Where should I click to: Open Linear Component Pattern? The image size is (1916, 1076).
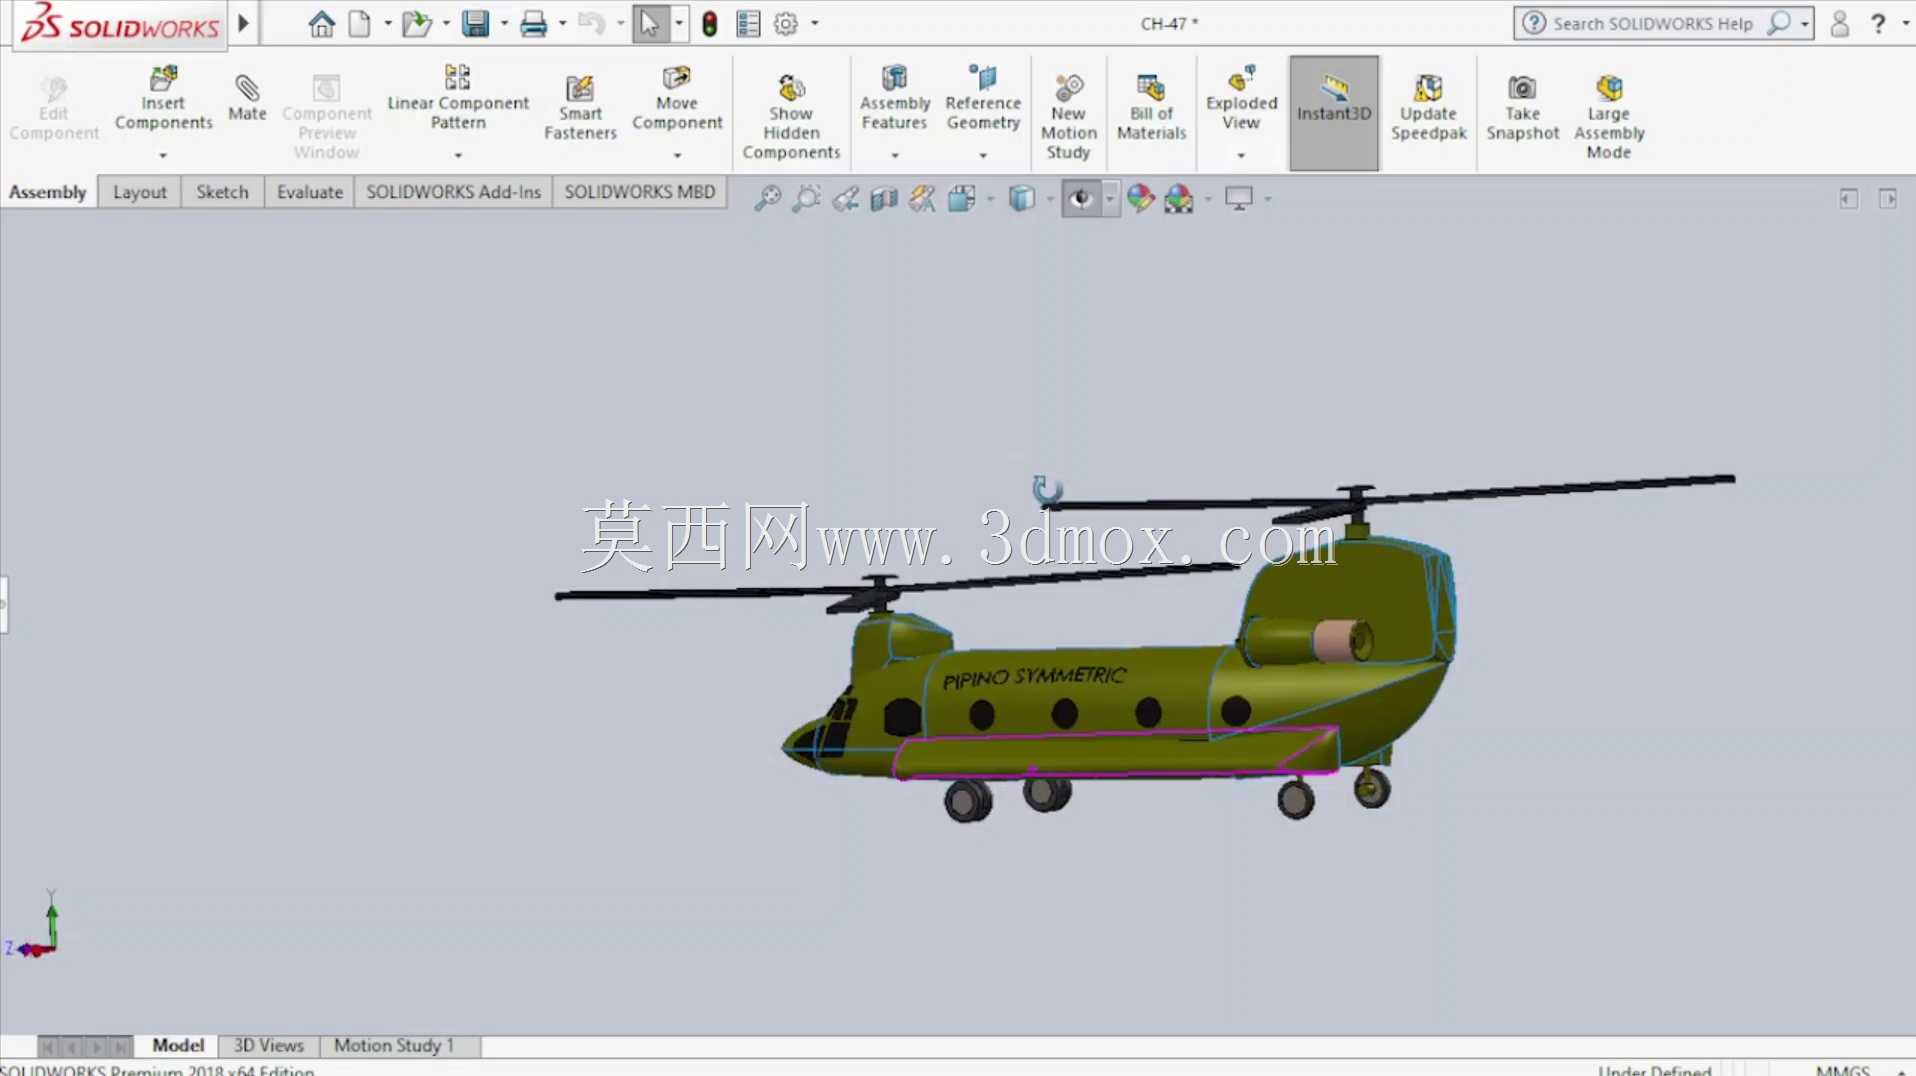pos(458,98)
